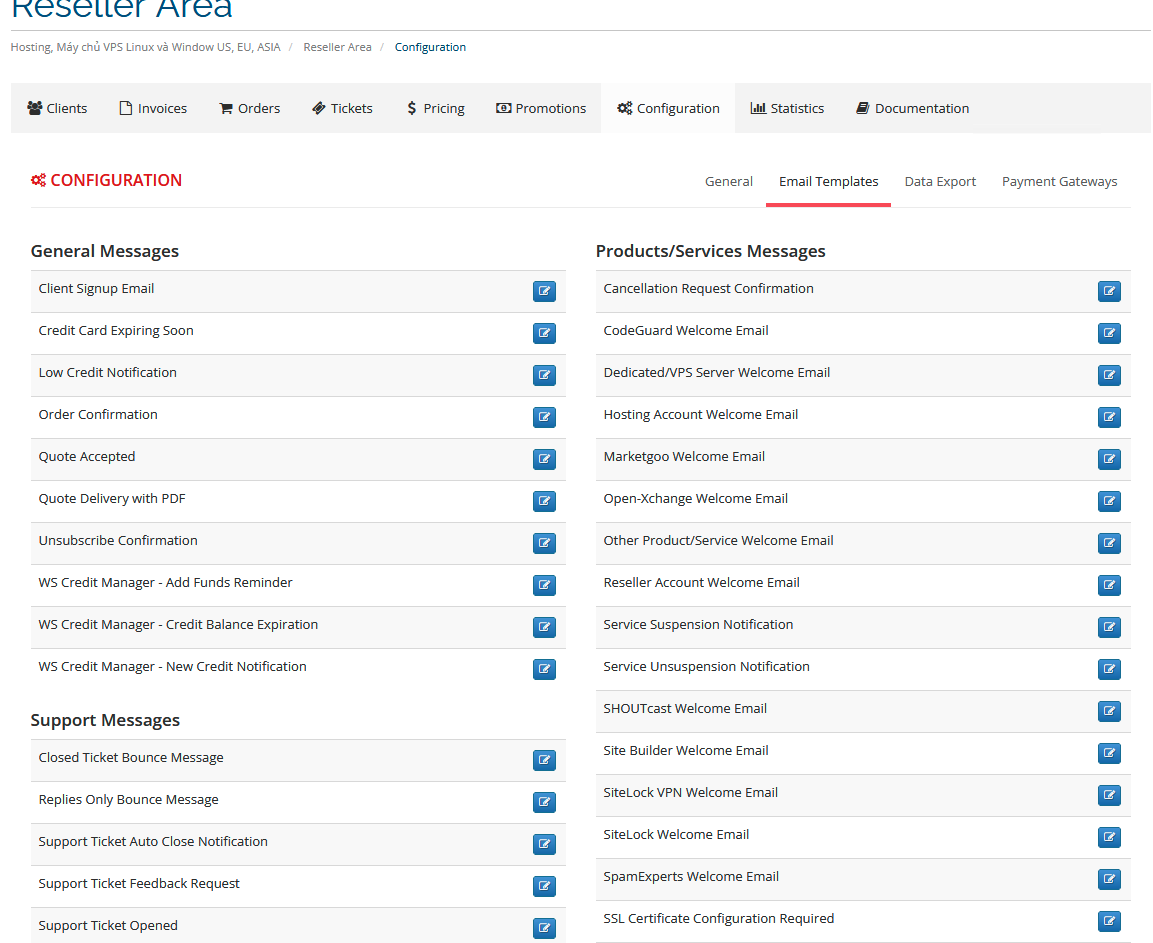Edit the Low Credit Notification template

544,376
